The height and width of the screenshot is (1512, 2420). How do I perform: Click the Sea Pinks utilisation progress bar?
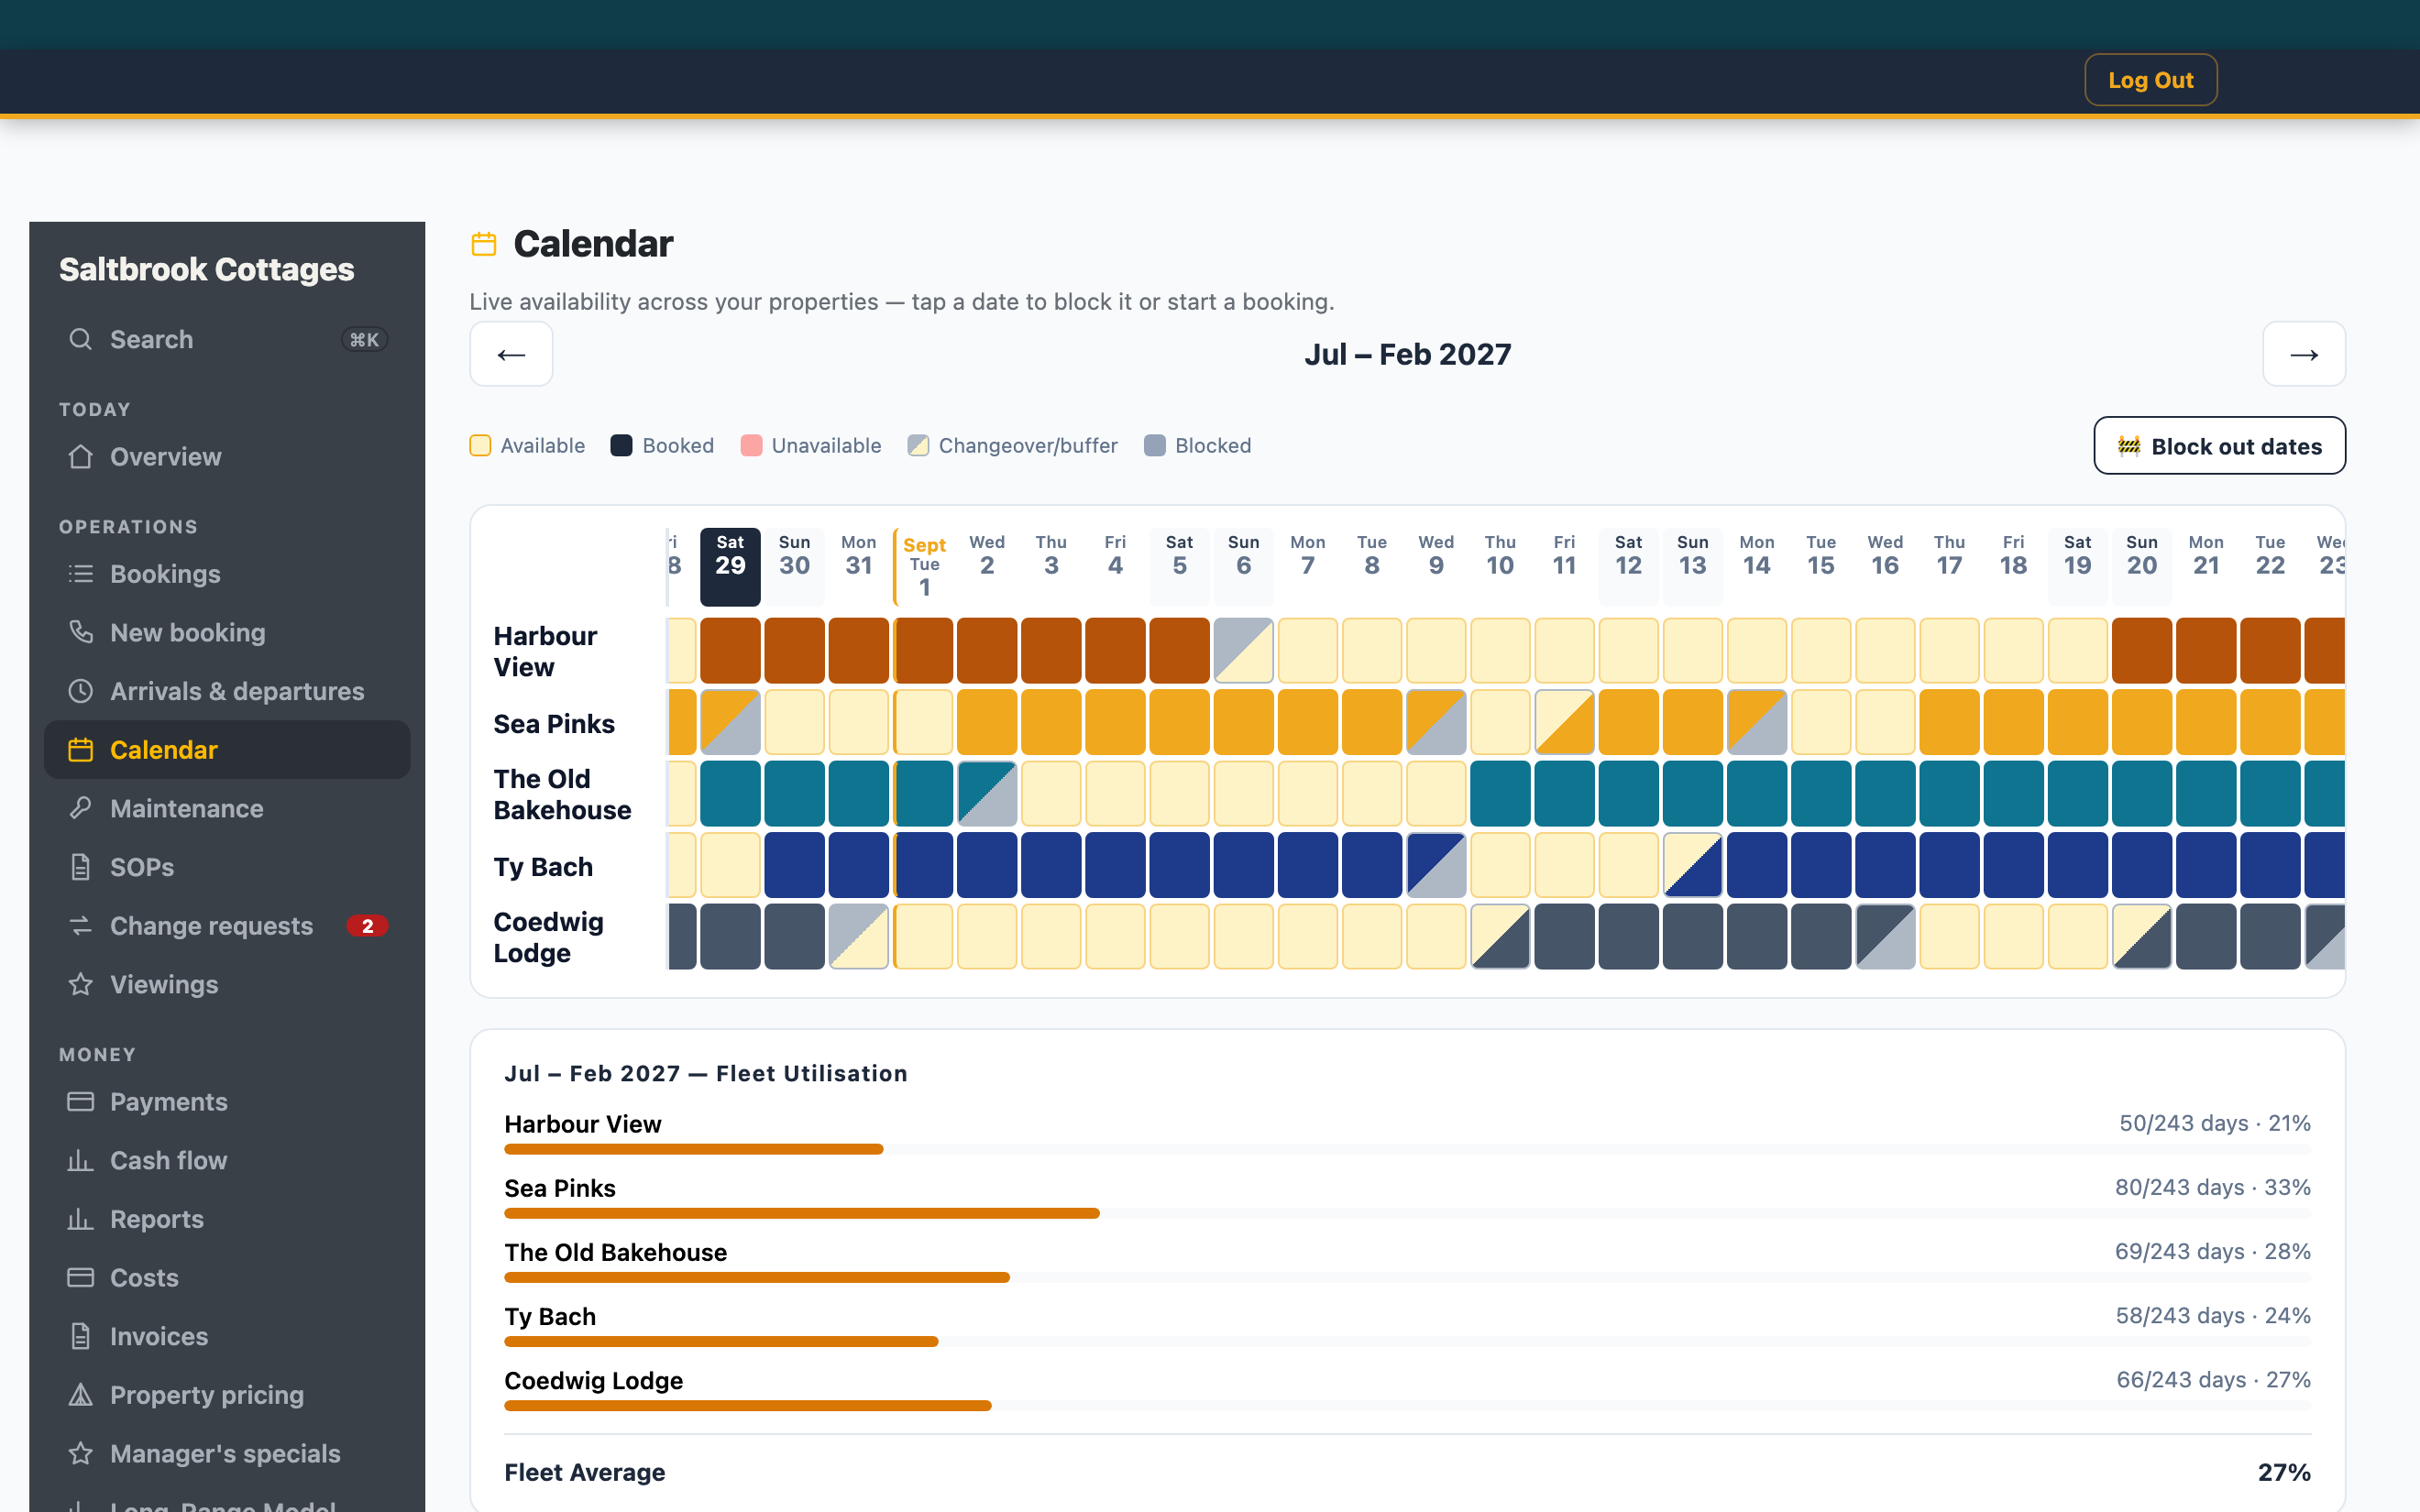1407,1213
